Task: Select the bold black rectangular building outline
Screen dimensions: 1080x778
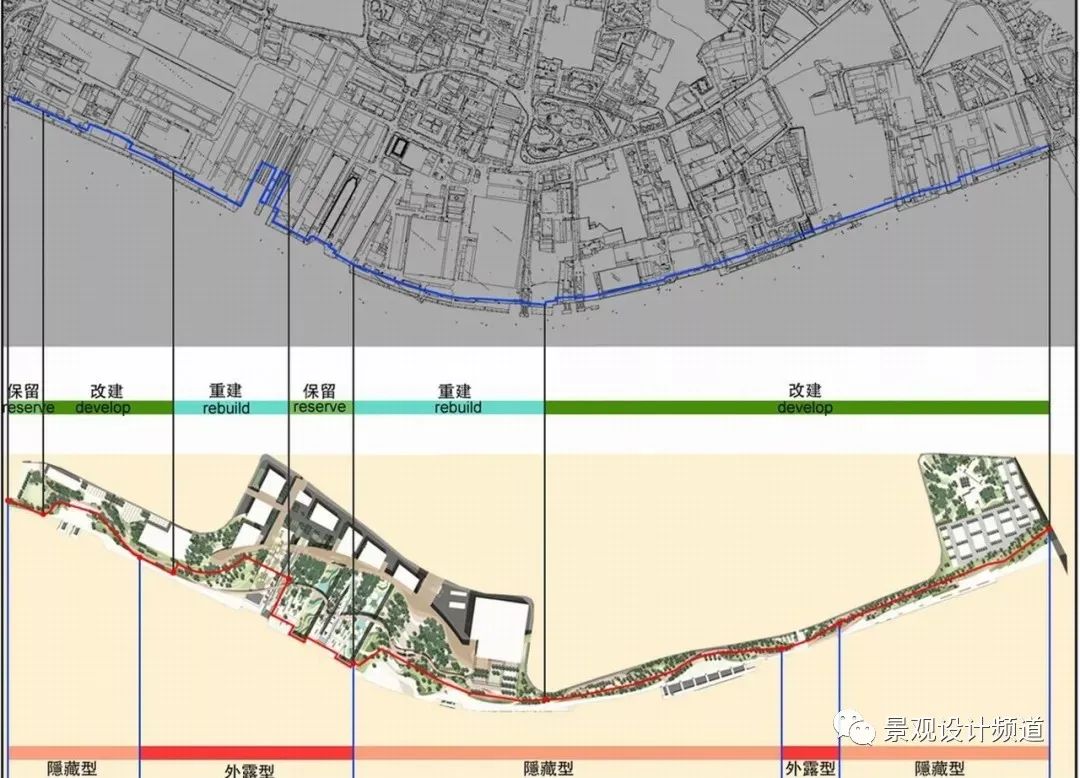Action: pyautogui.click(x=400, y=147)
